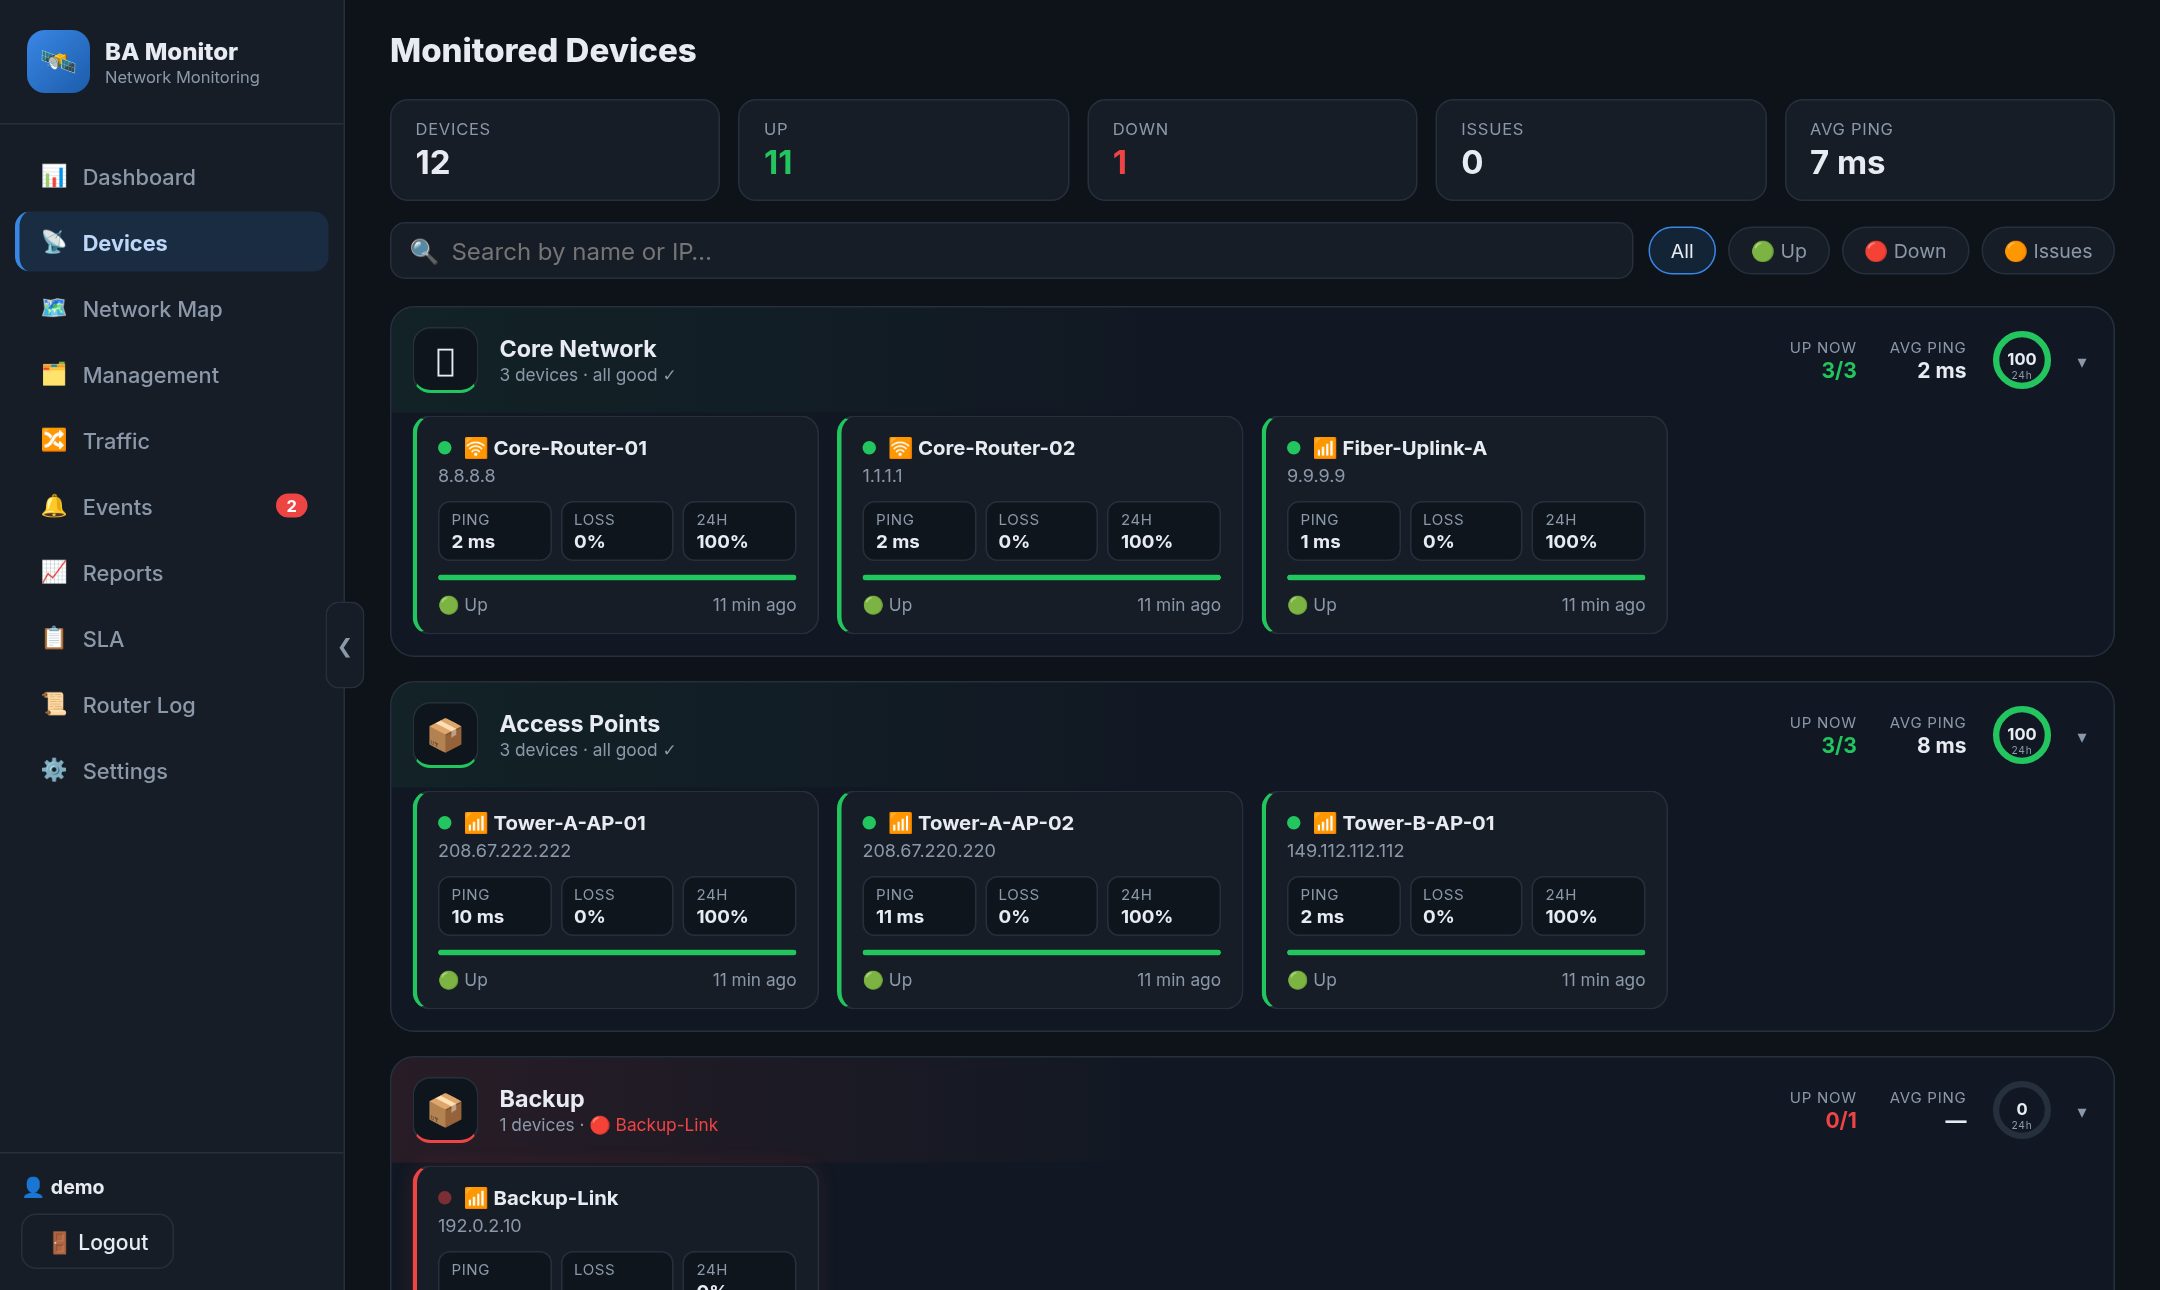Click the red Backup-Link alert link
This screenshot has height=1290, width=2160.
[654, 1125]
